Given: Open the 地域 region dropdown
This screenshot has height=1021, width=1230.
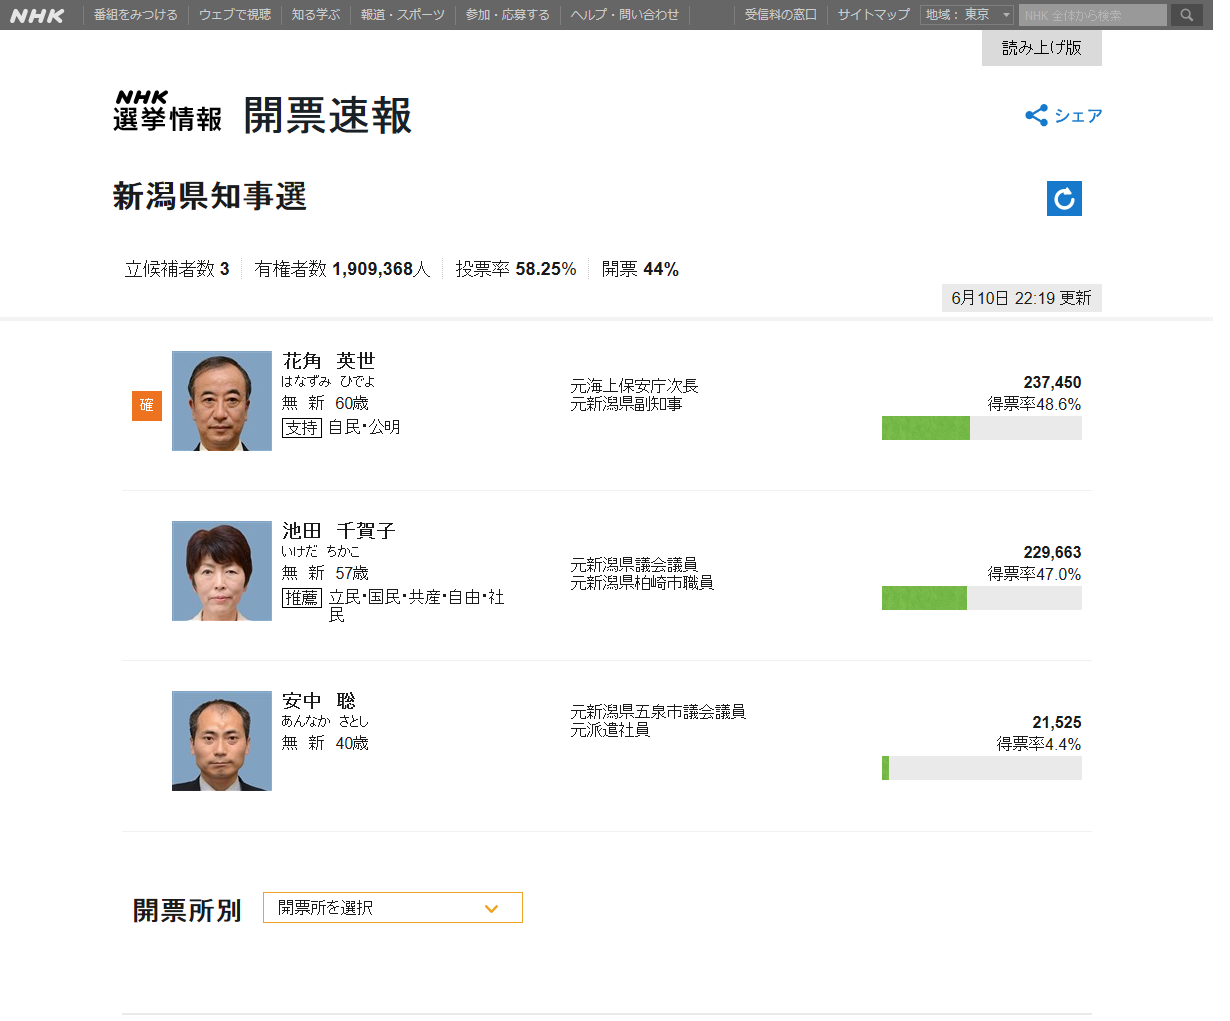Looking at the screenshot, I should pos(967,15).
